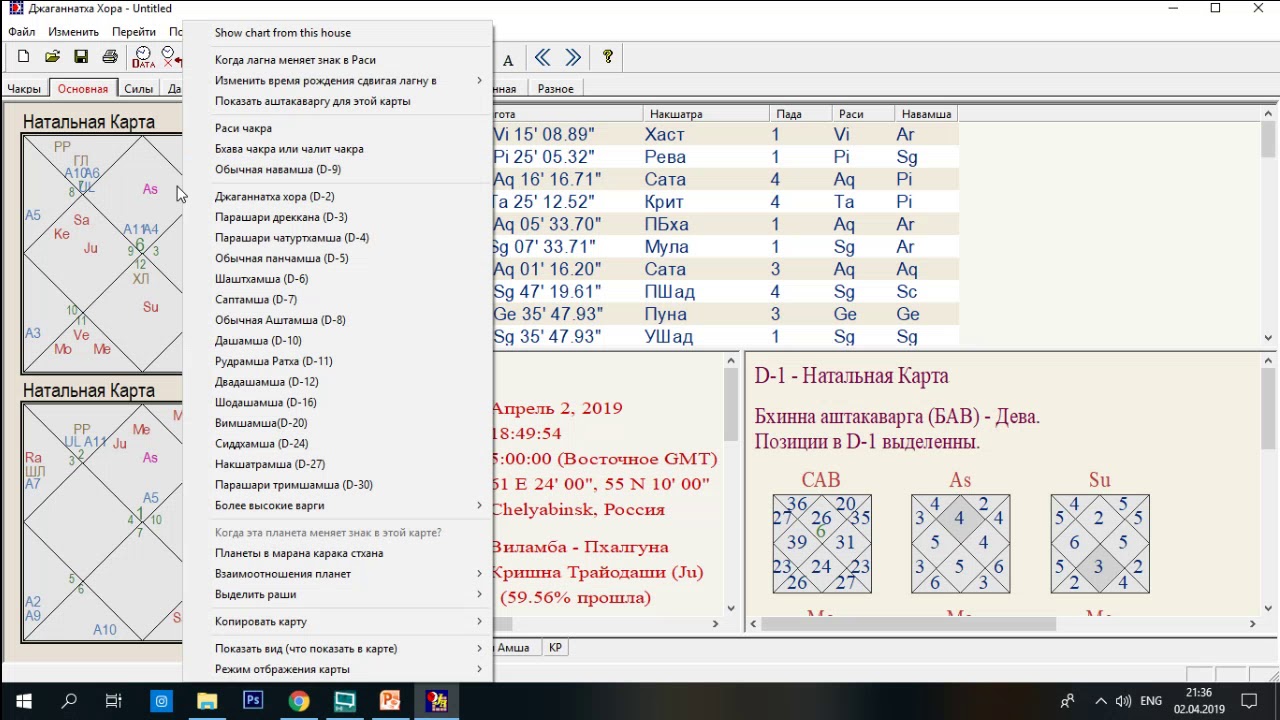The width and height of the screenshot is (1280, 720).
Task: Select Планеты в марана карака стхана
Action: coord(338,553)
